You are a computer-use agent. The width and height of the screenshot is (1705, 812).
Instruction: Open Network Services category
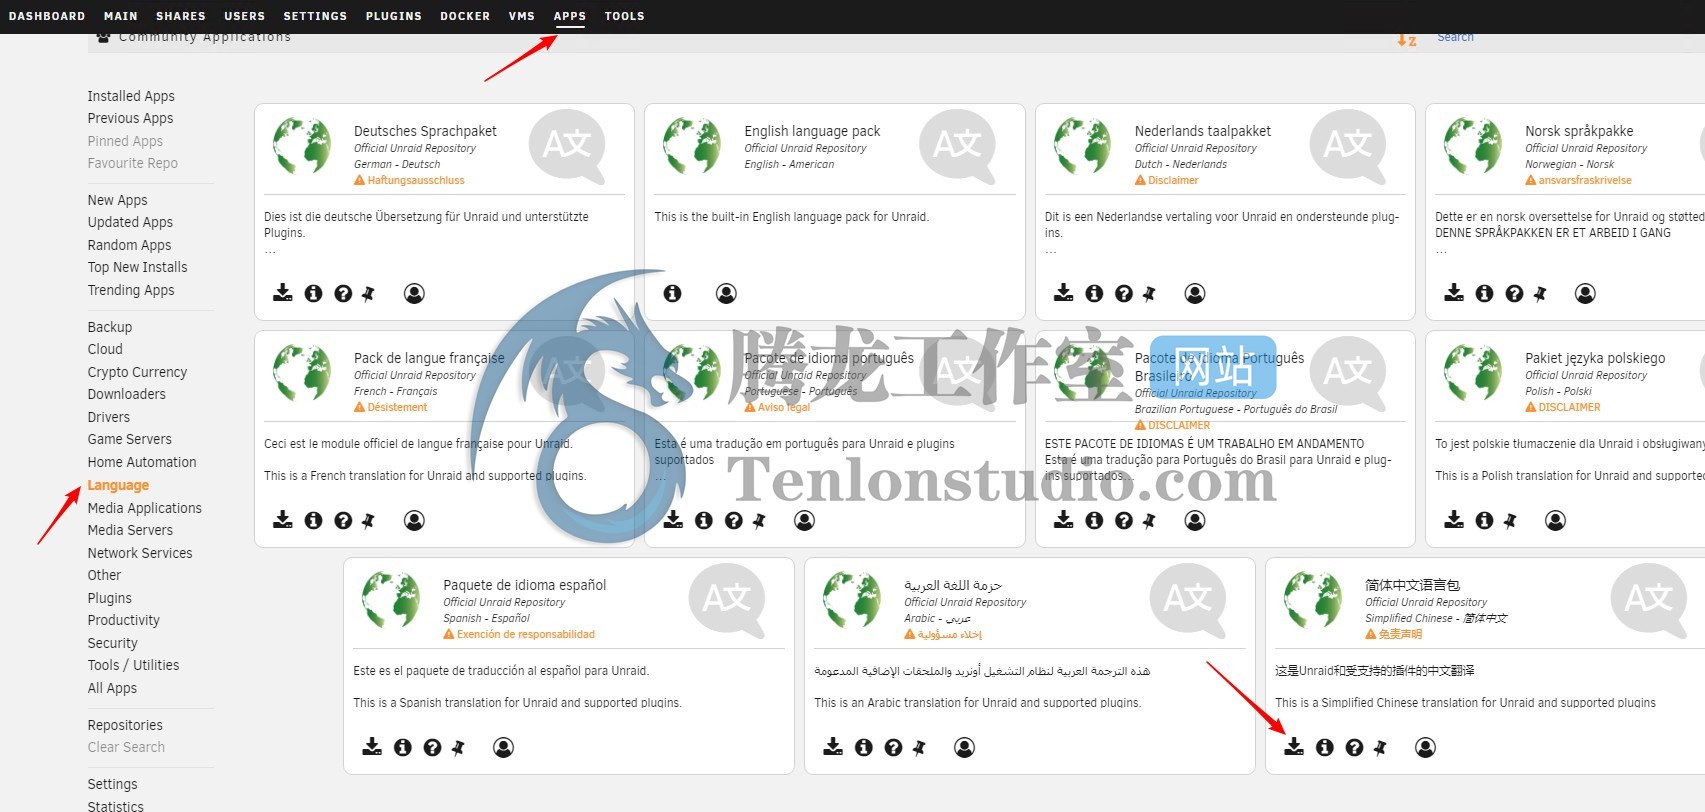140,553
